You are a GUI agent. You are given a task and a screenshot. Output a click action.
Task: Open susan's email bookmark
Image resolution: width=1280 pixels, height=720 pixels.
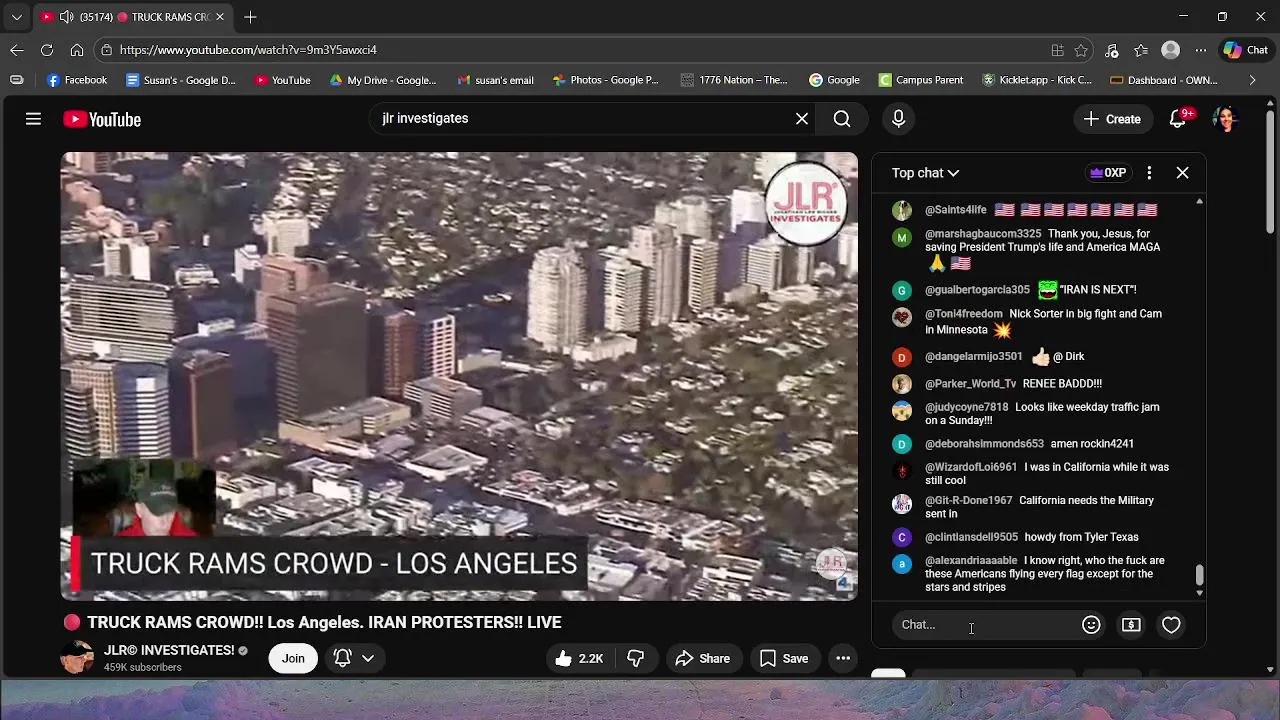pyautogui.click(x=495, y=80)
